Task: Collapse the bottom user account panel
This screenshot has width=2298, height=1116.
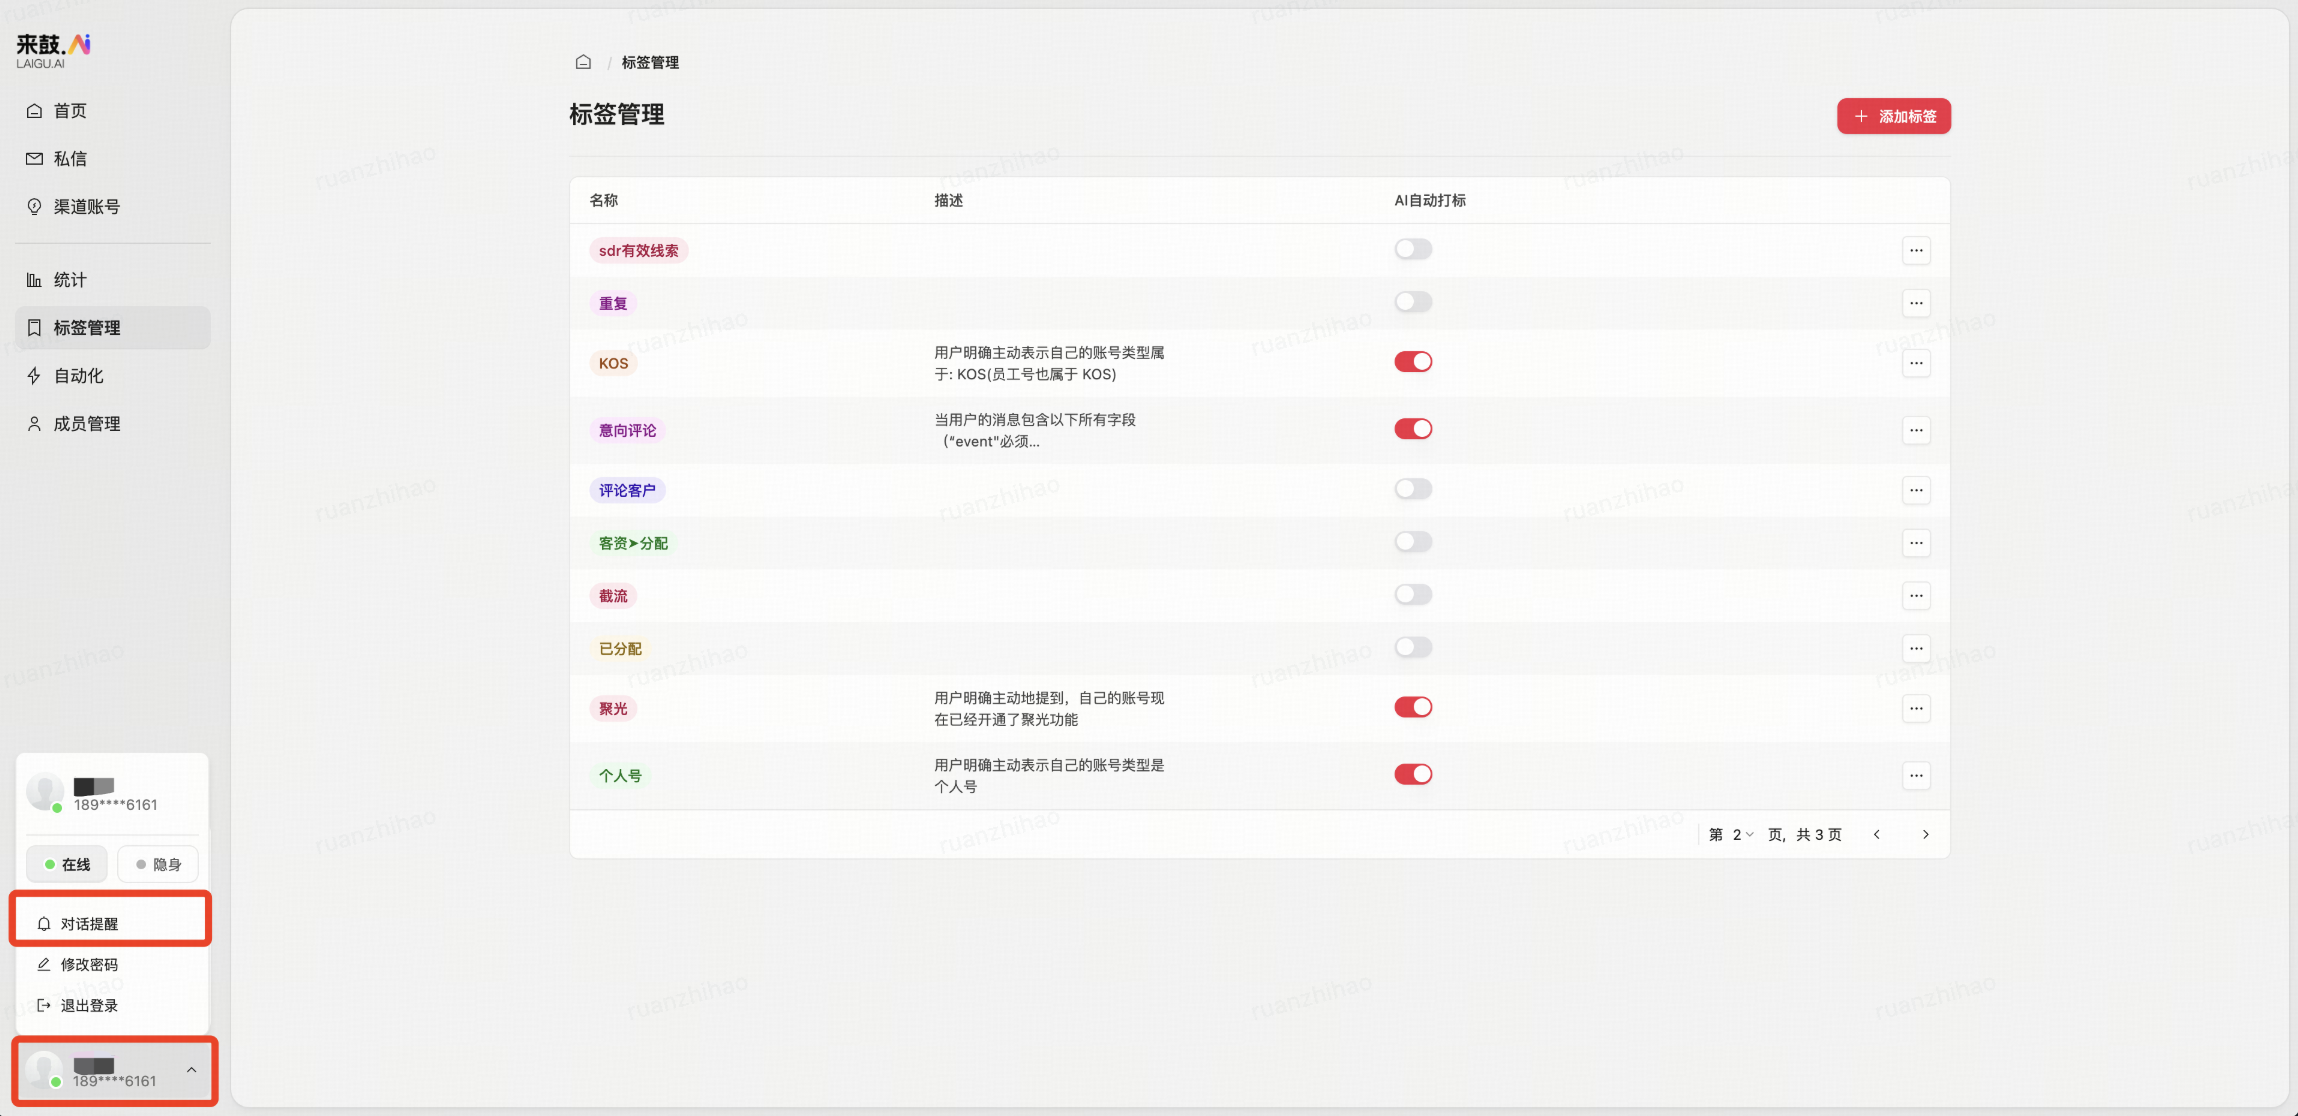Action: click(190, 1070)
